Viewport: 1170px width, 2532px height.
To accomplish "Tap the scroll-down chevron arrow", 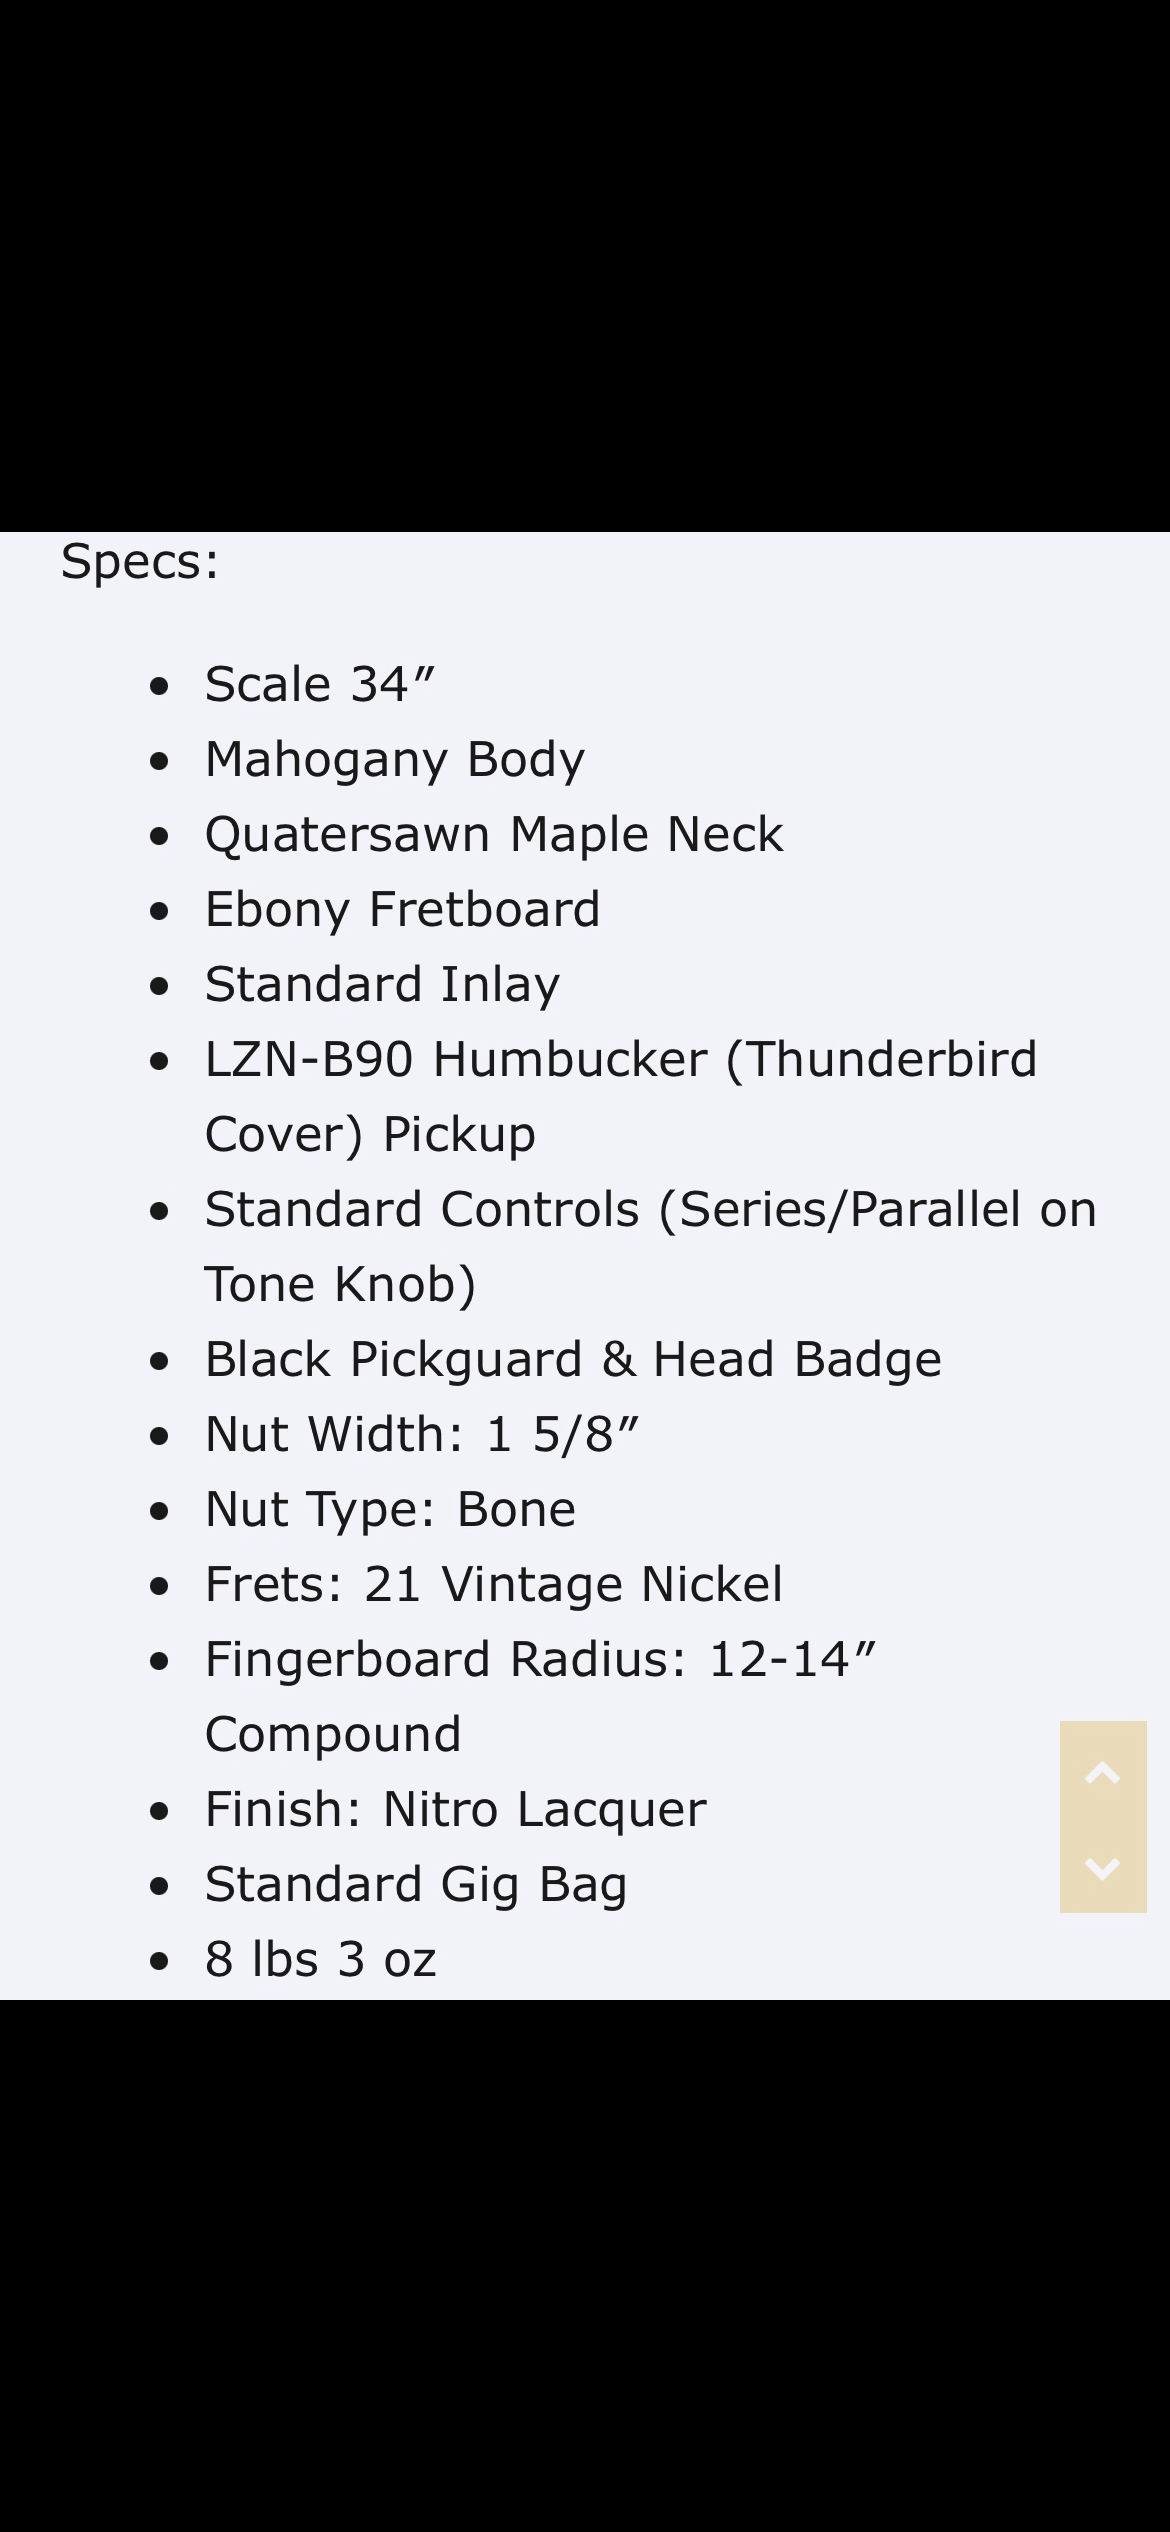I will [1102, 1867].
